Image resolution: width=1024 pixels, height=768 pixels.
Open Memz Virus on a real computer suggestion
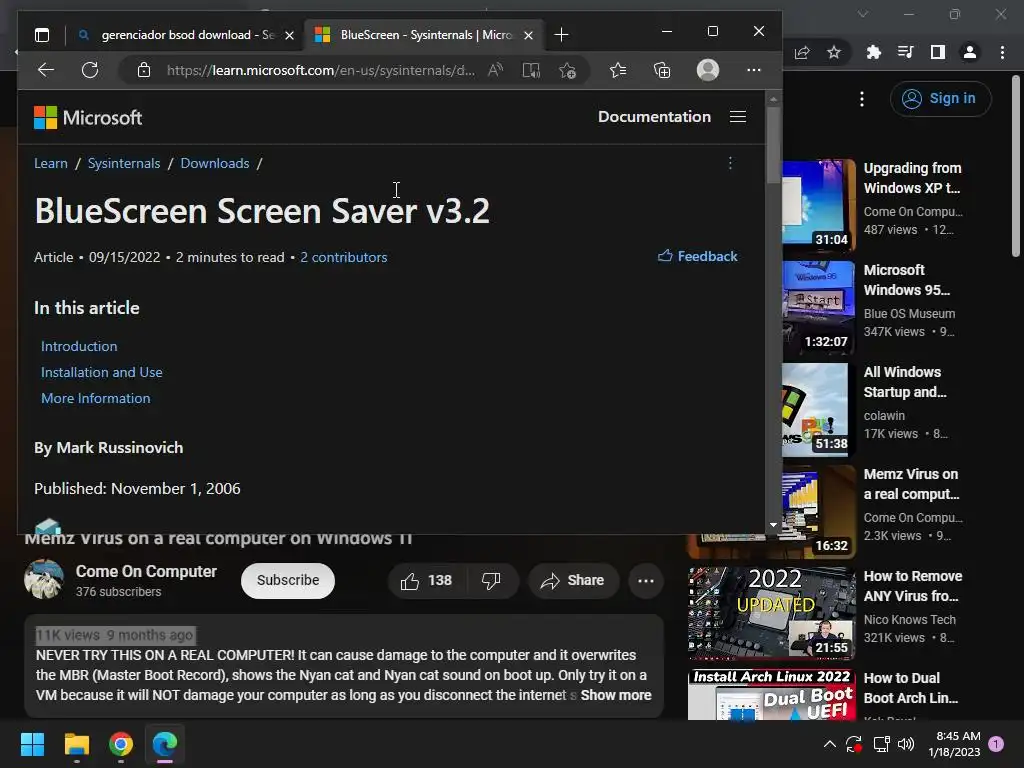tap(912, 484)
